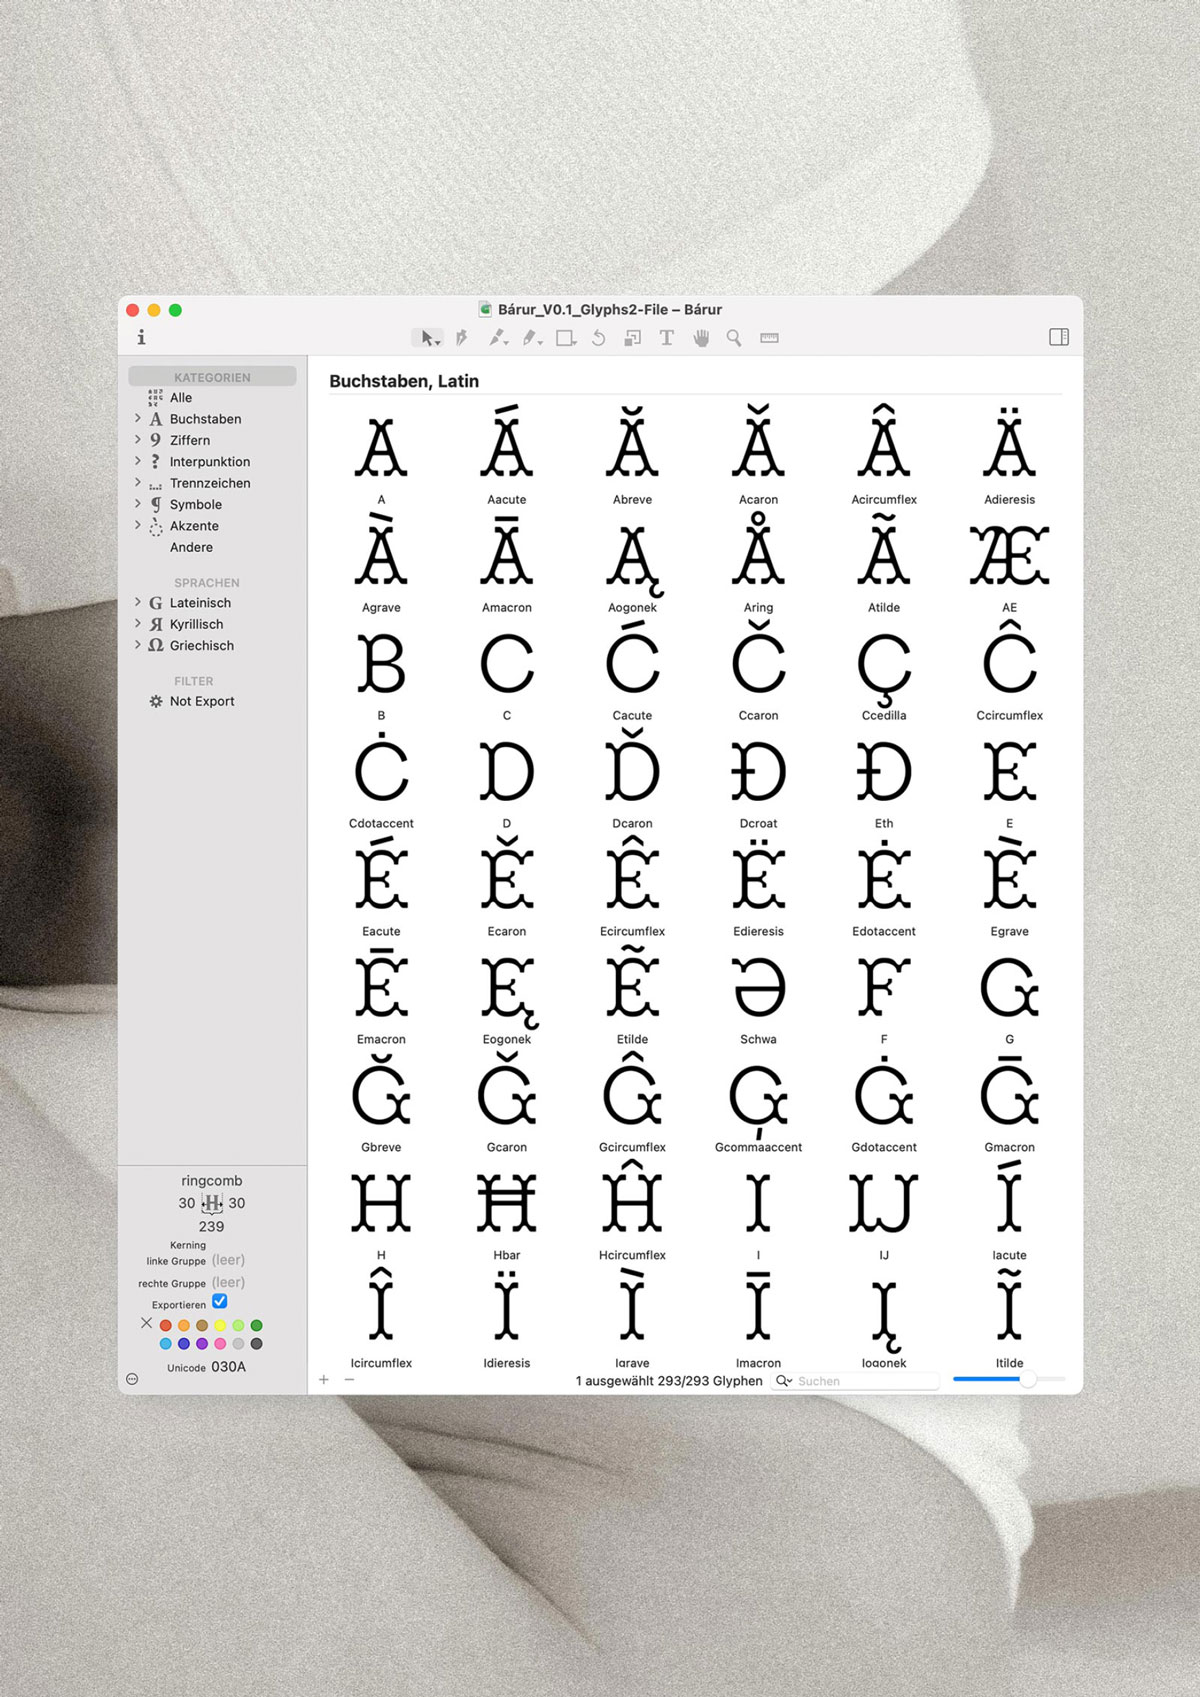Toggle the Exportieren checkbox
The height and width of the screenshot is (1697, 1200).
[x=220, y=1301]
